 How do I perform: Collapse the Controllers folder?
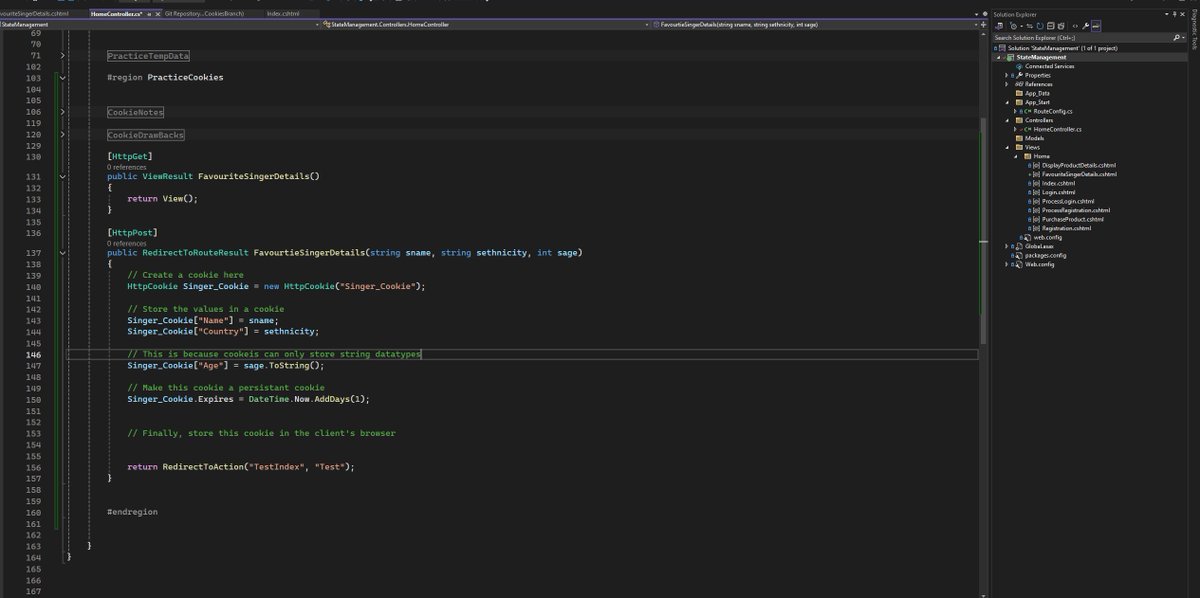tap(1008, 120)
